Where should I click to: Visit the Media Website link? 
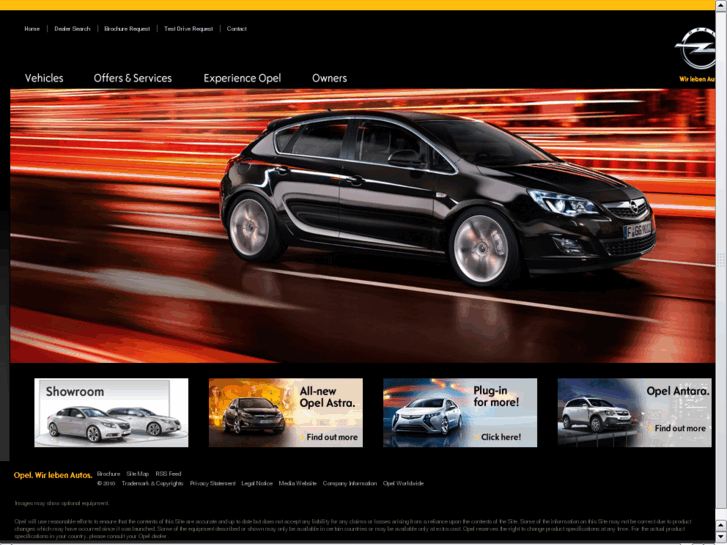[298, 483]
